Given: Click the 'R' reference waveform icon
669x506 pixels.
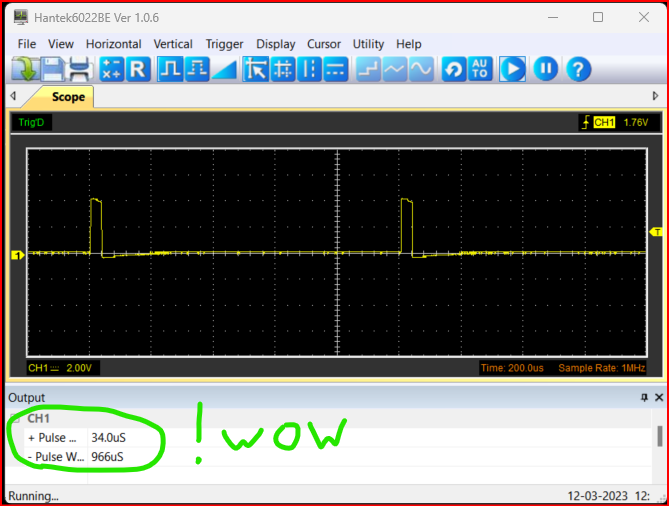Looking at the screenshot, I should [138, 69].
